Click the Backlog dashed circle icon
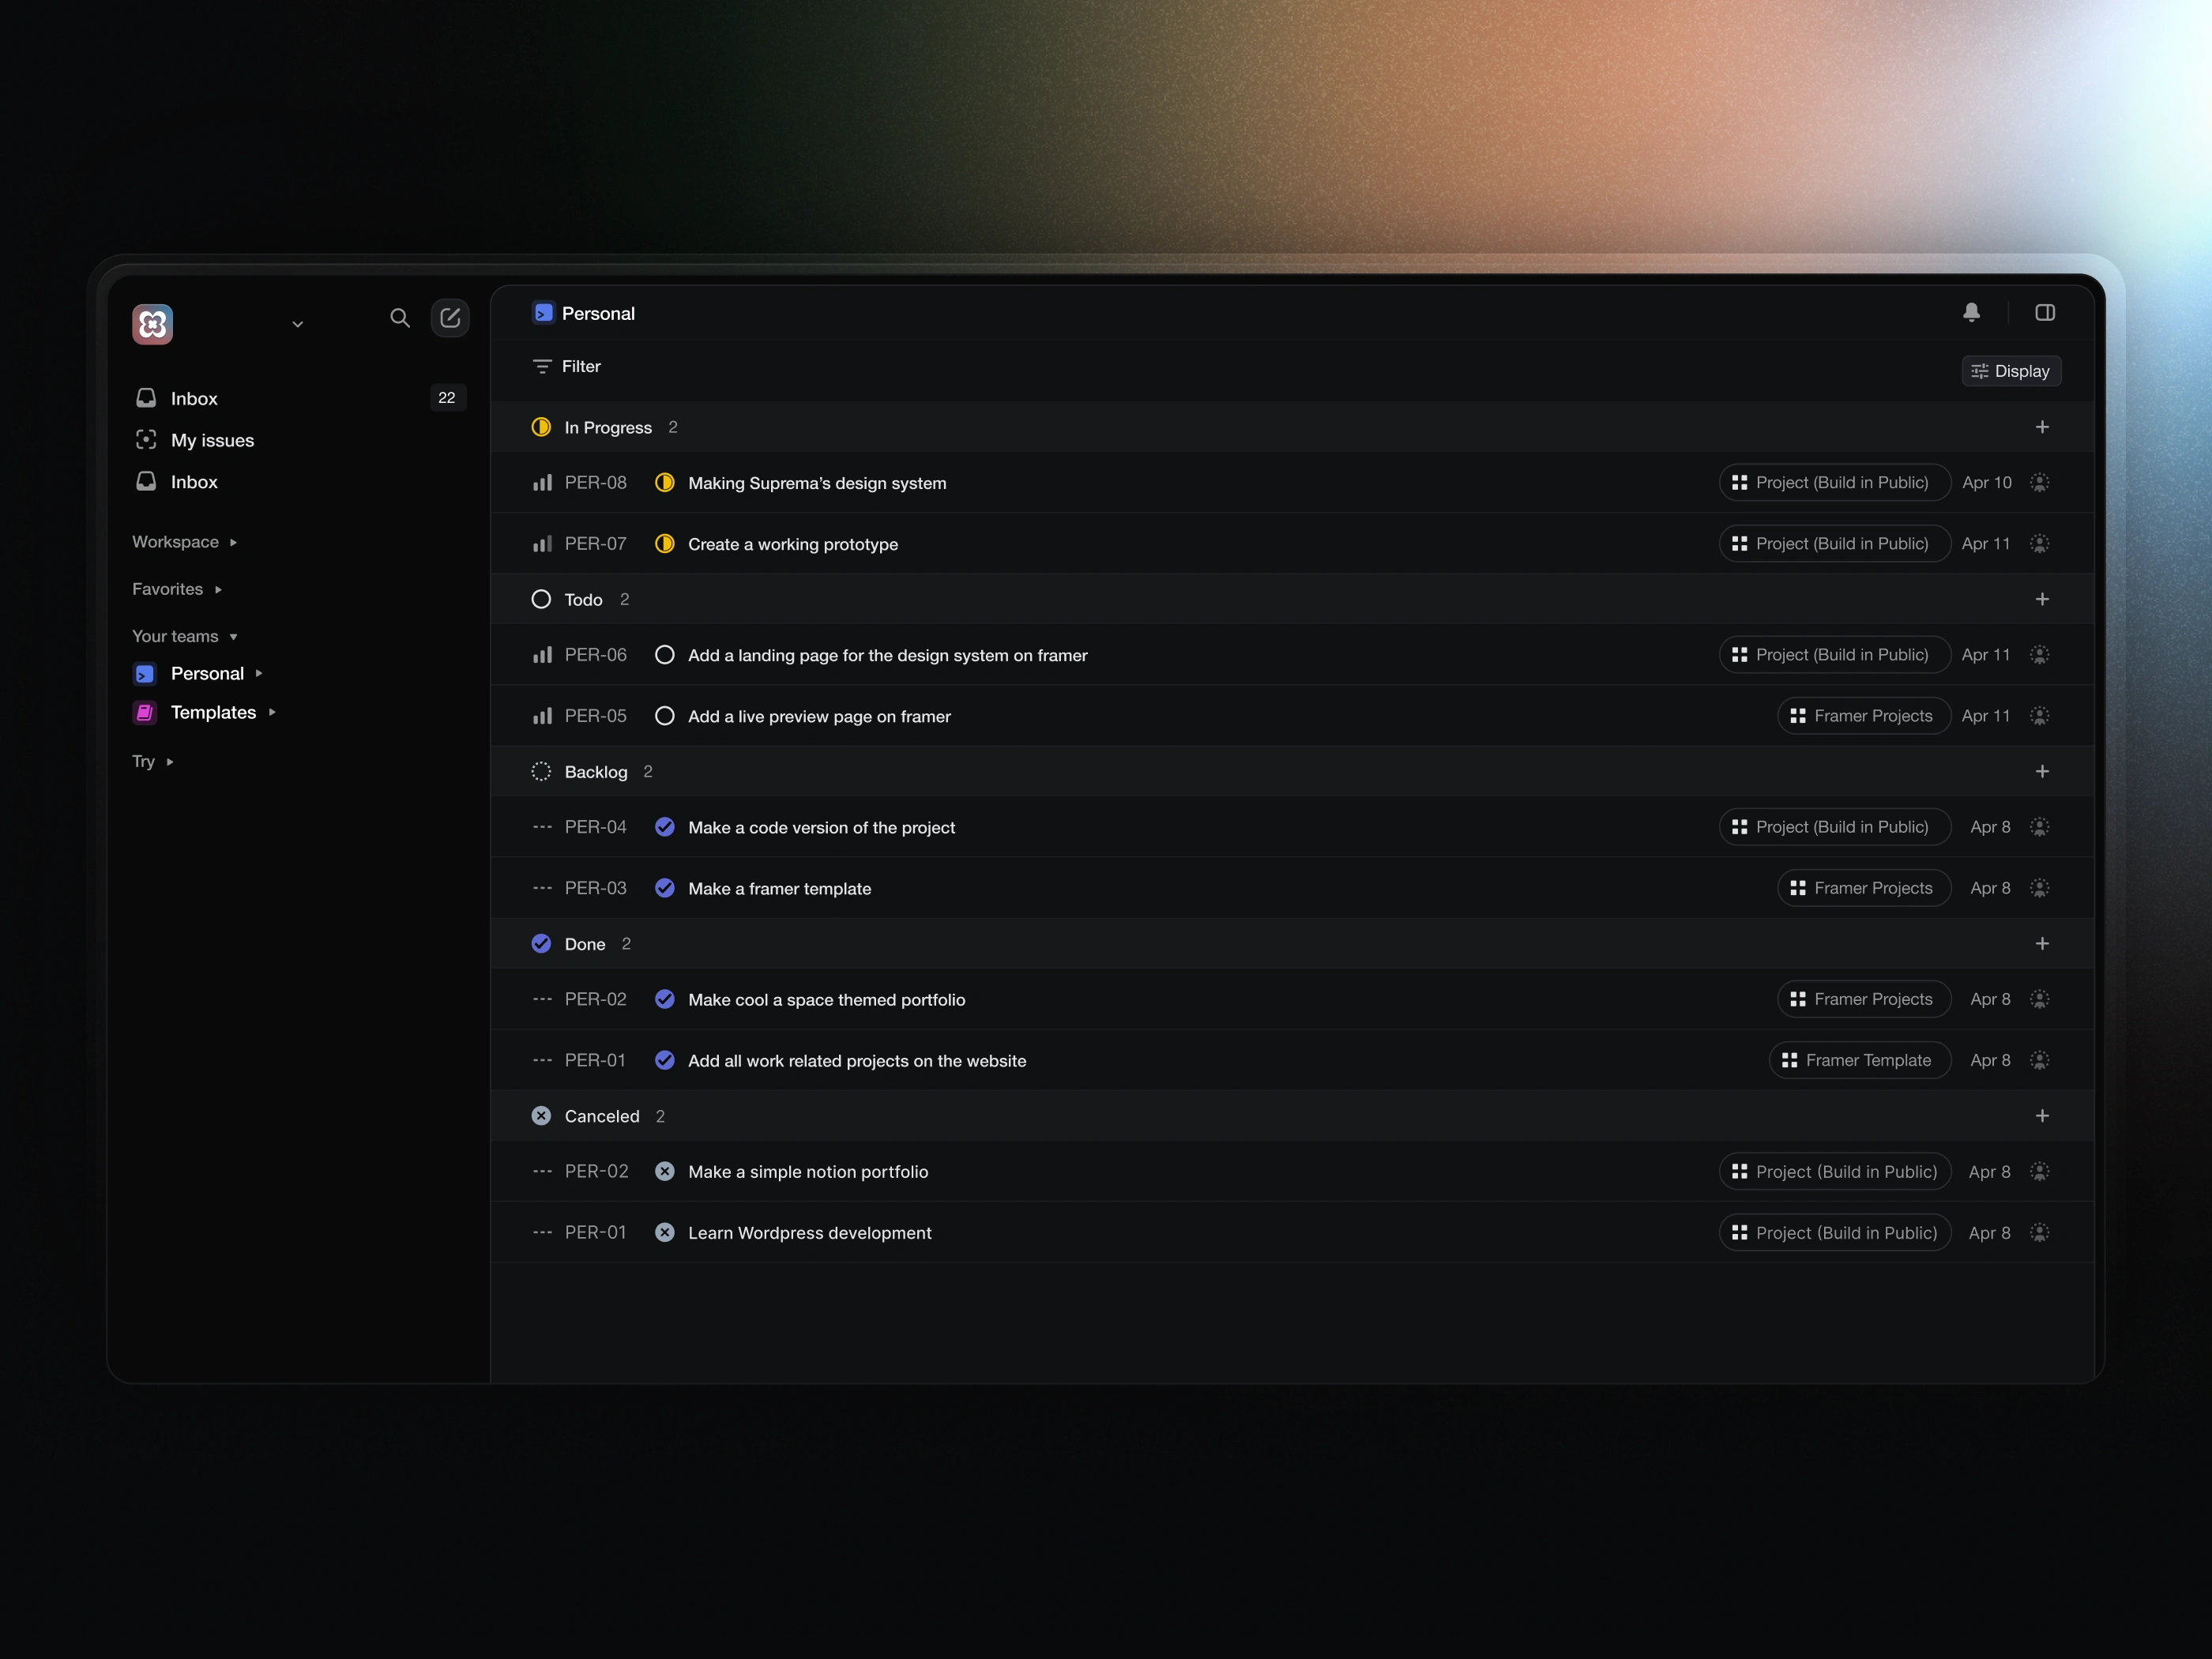This screenshot has height=1659, width=2212. 541,771
